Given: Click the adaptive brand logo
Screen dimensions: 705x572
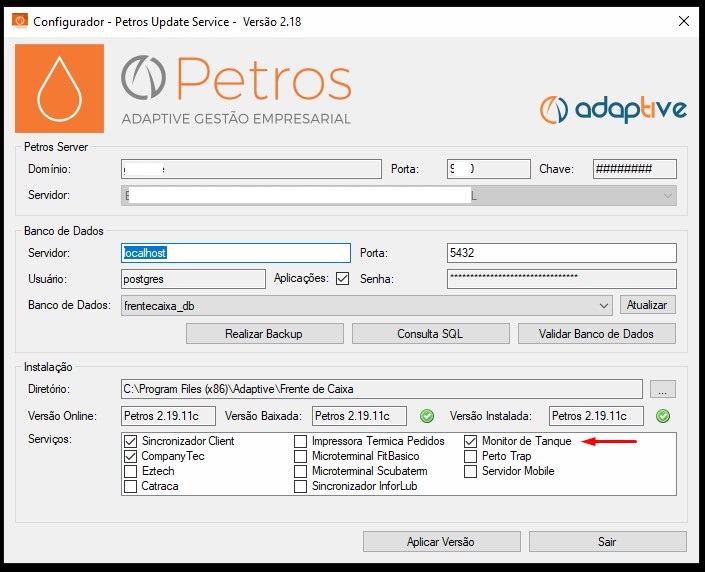Looking at the screenshot, I should (x=613, y=109).
